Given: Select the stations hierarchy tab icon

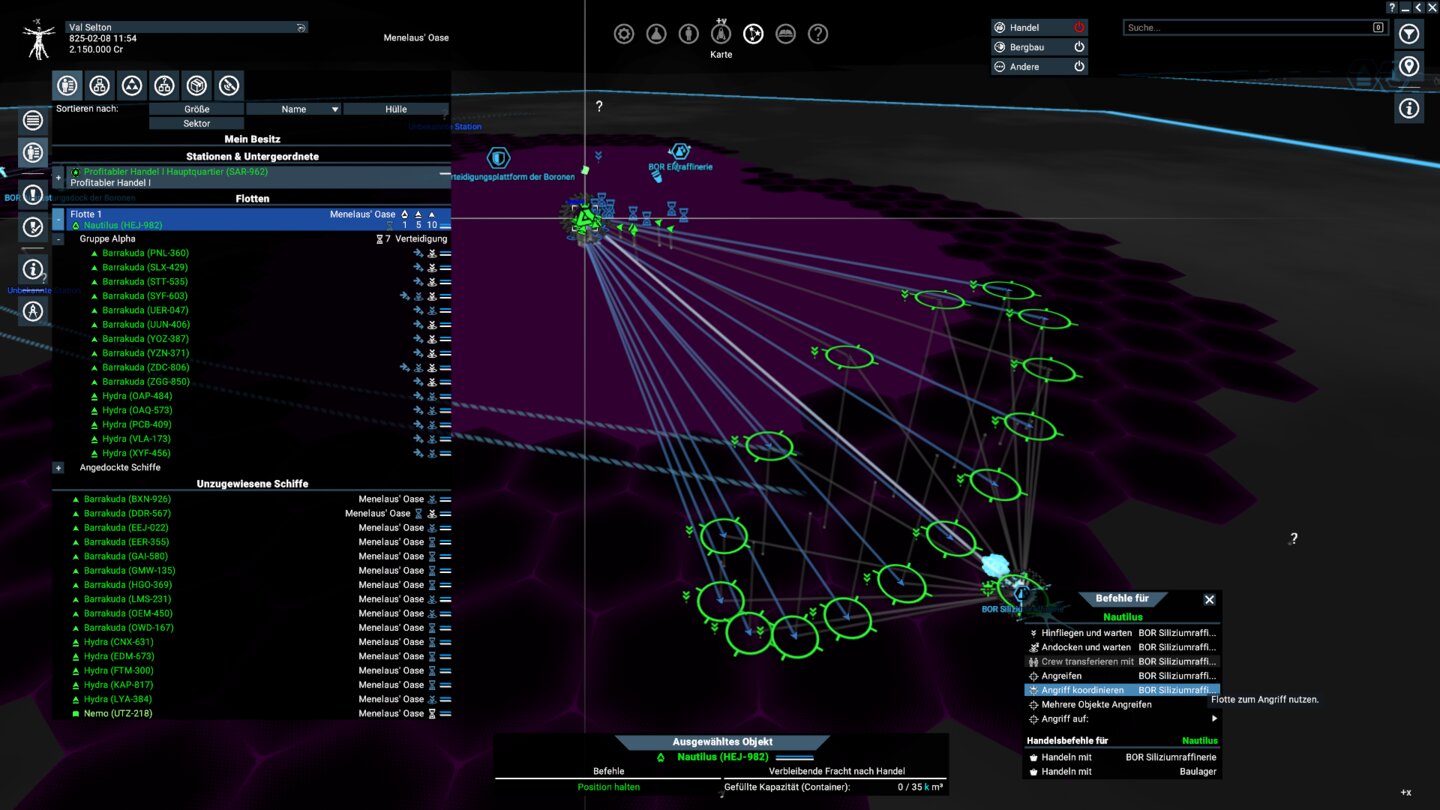Looking at the screenshot, I should [x=99, y=86].
